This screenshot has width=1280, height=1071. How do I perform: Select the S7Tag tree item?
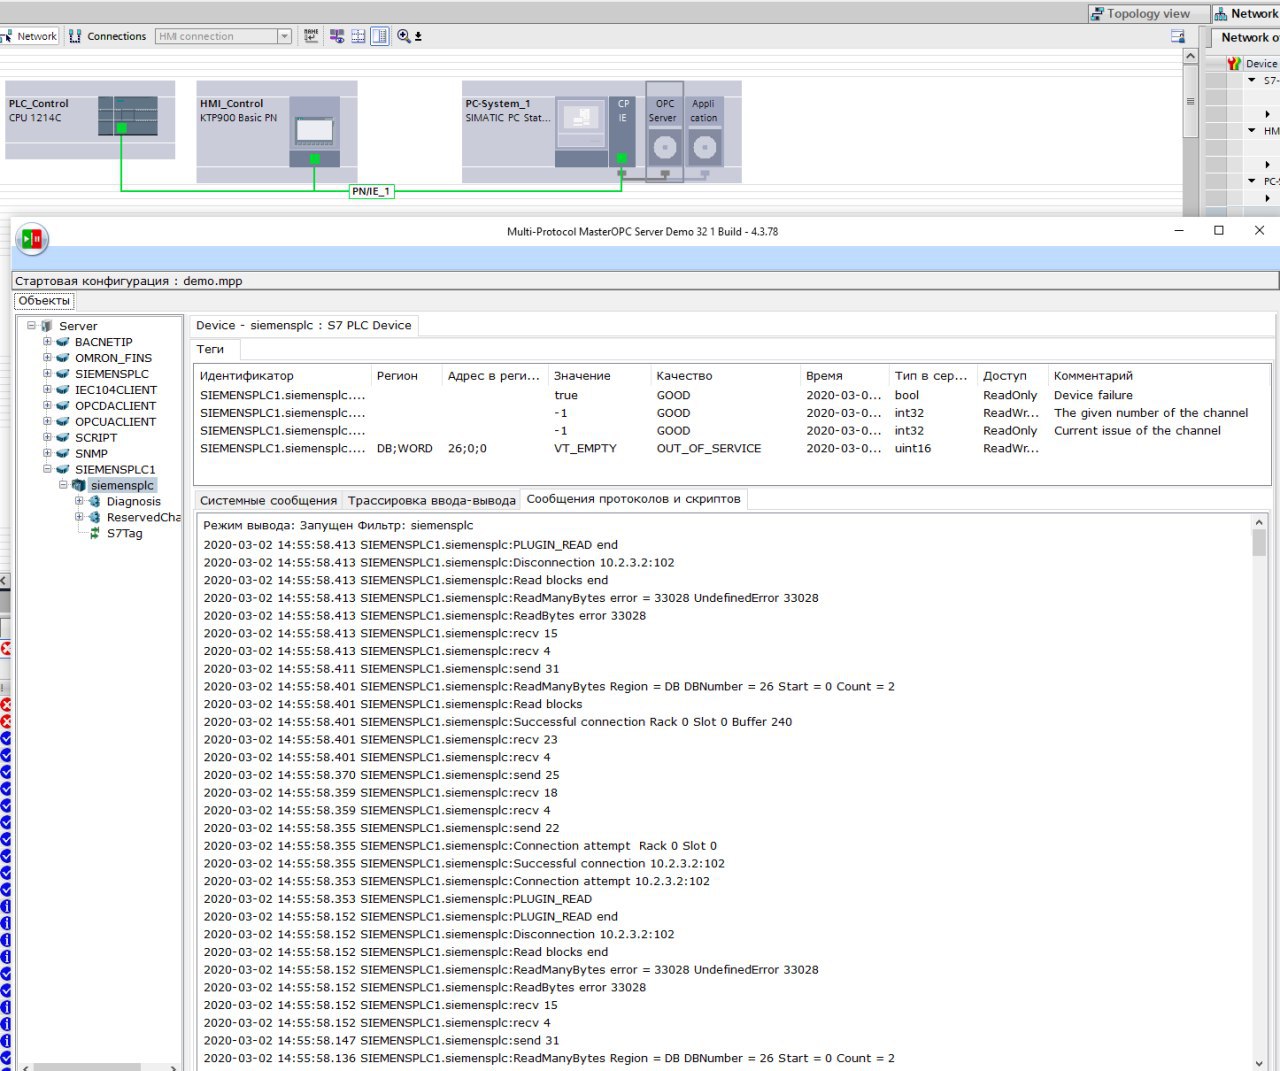[x=124, y=534]
